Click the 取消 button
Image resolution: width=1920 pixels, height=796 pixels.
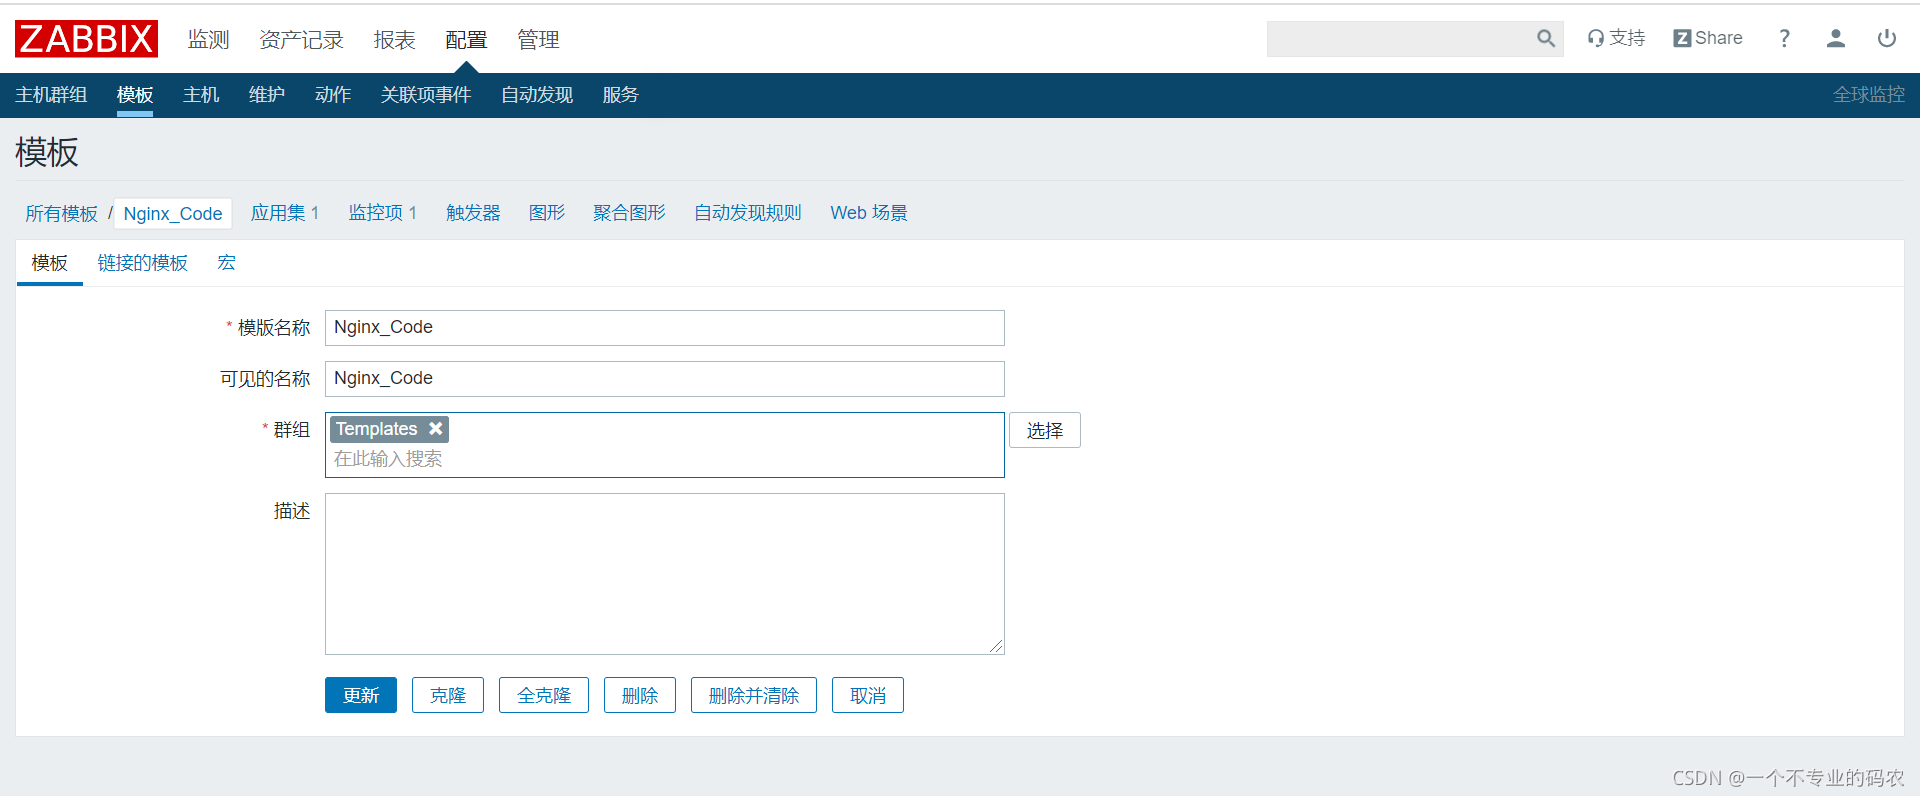click(868, 695)
